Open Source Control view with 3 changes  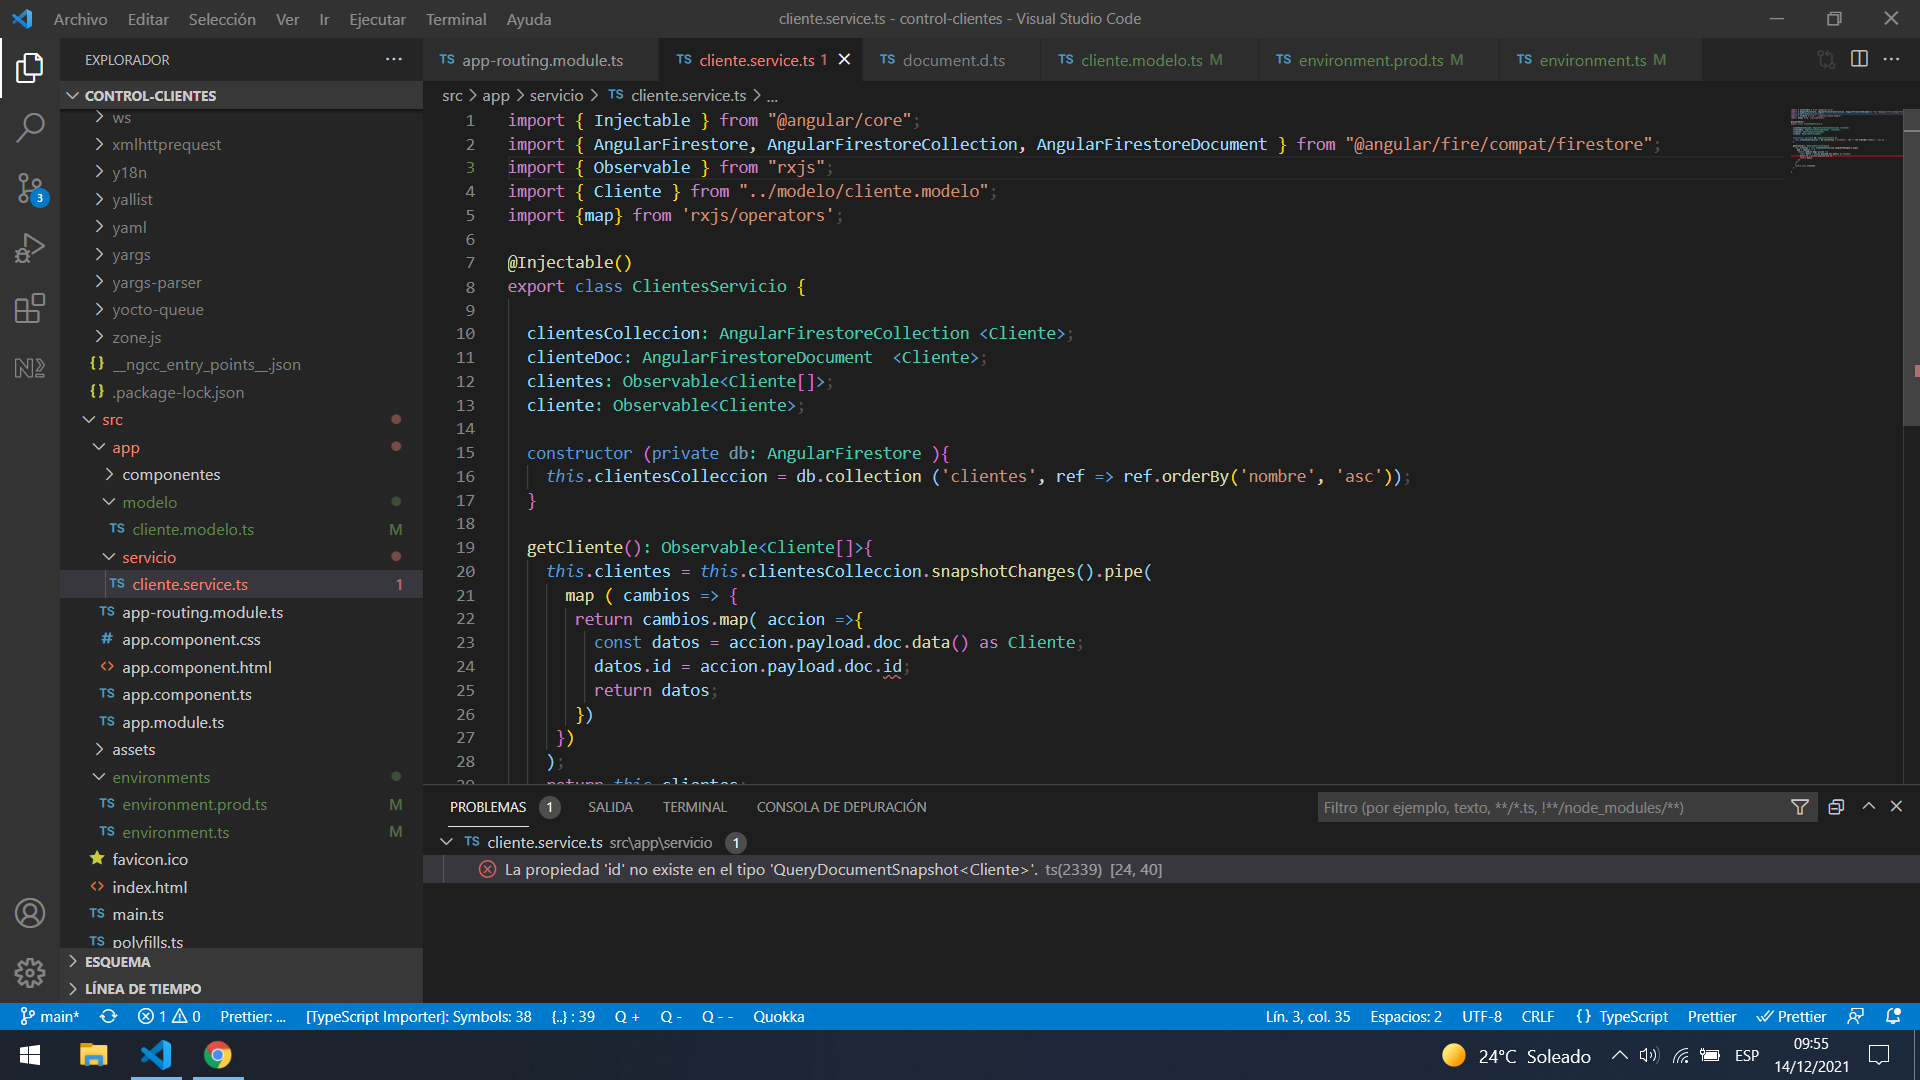30,188
